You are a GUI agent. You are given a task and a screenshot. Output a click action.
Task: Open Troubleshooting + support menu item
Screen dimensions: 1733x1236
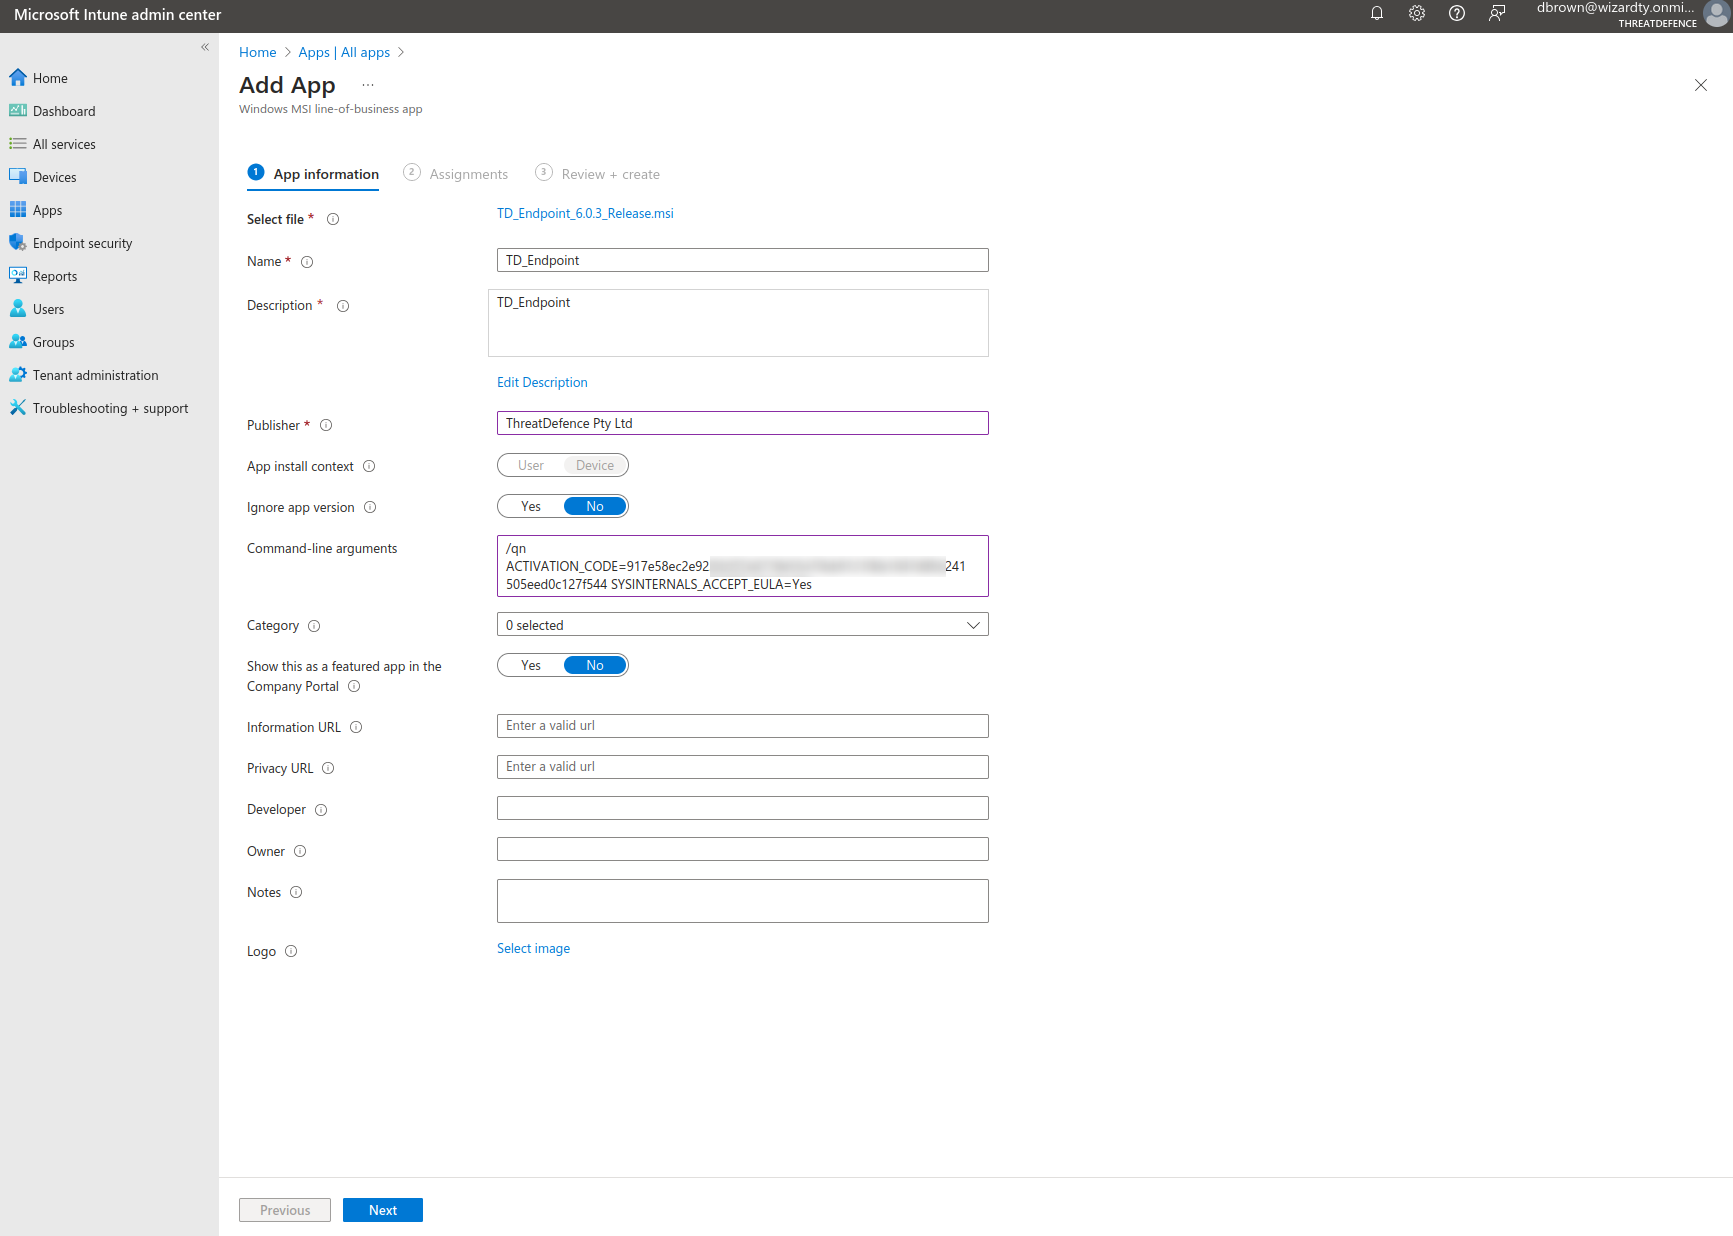tap(109, 408)
